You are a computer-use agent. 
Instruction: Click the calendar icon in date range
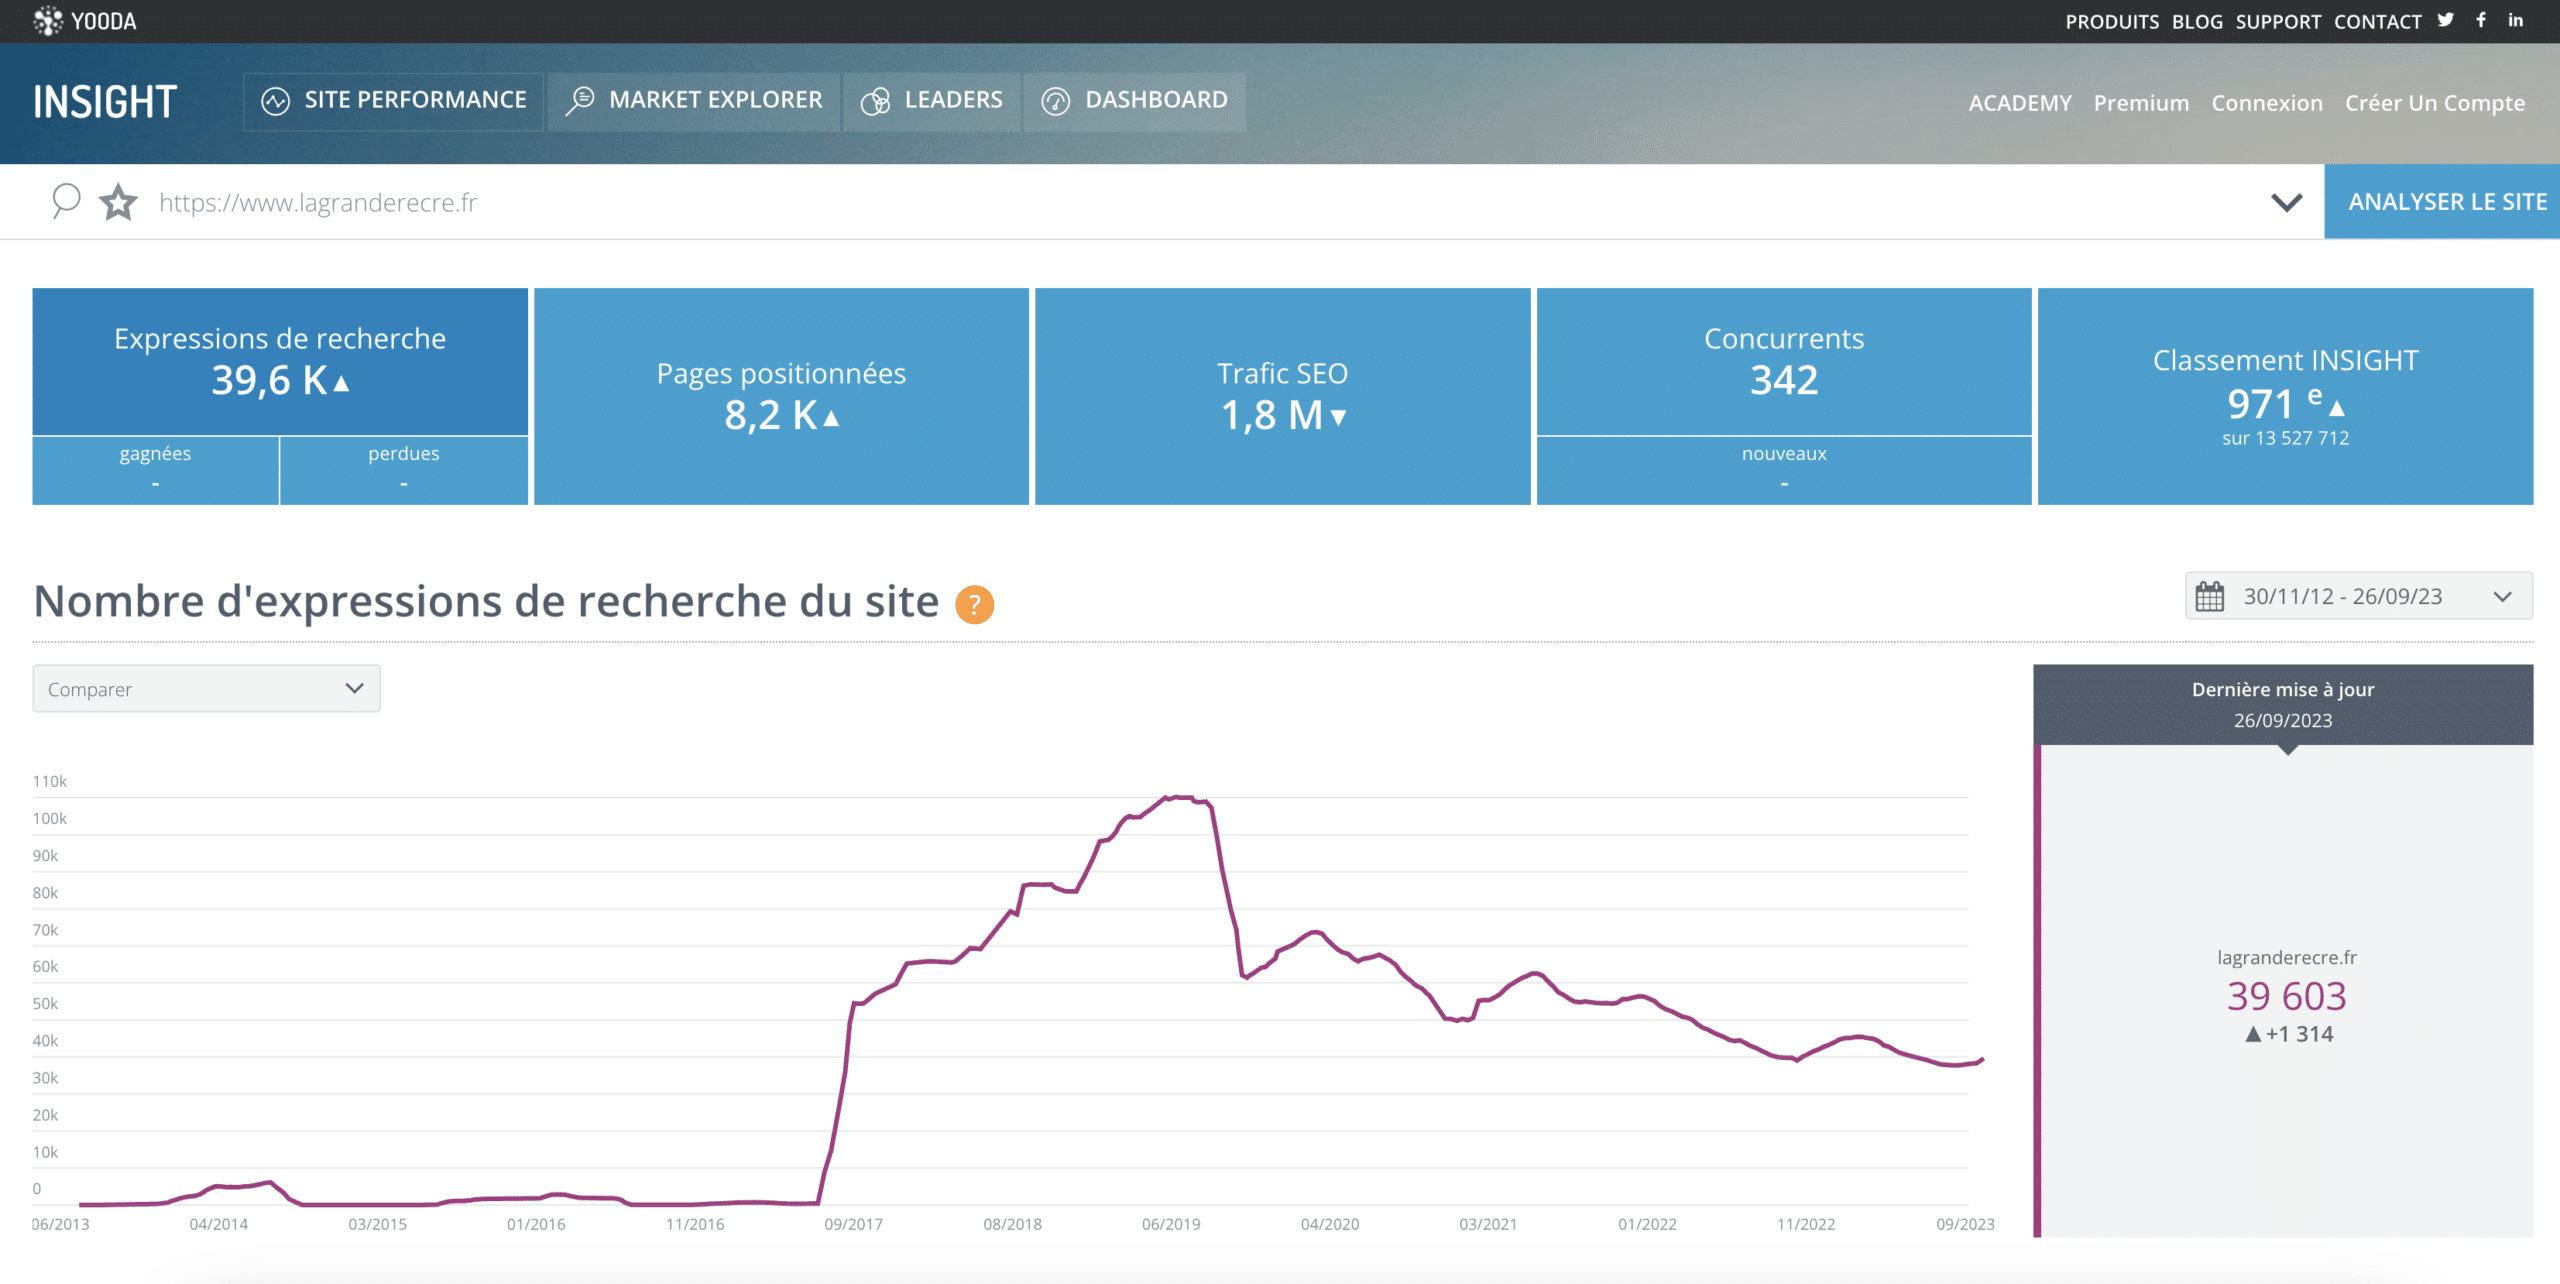[x=2209, y=597]
